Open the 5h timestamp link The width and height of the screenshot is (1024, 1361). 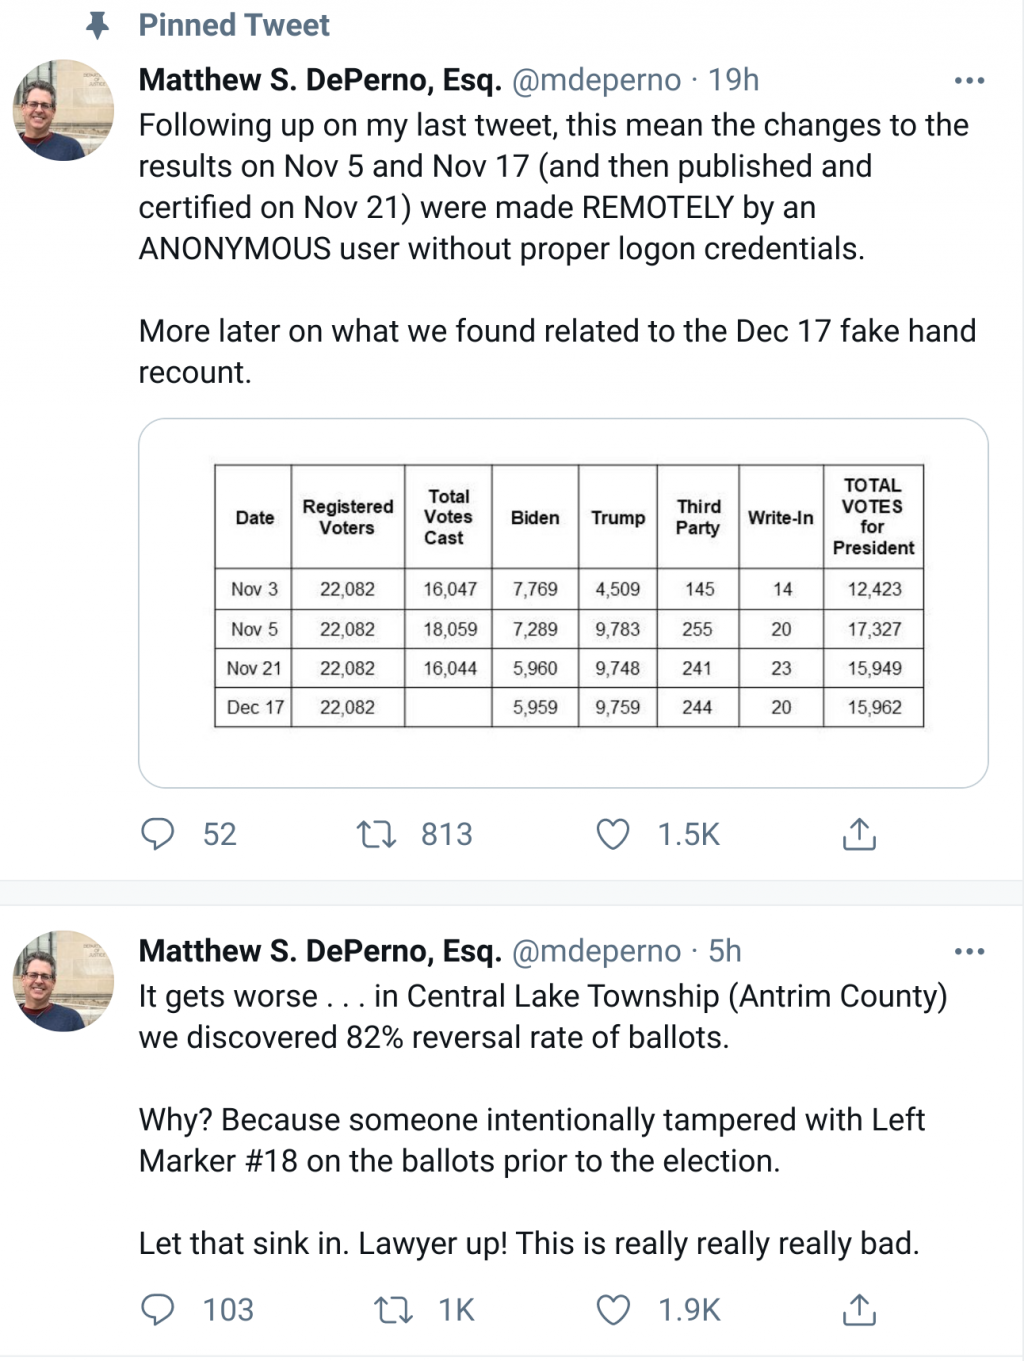pyautogui.click(x=725, y=951)
